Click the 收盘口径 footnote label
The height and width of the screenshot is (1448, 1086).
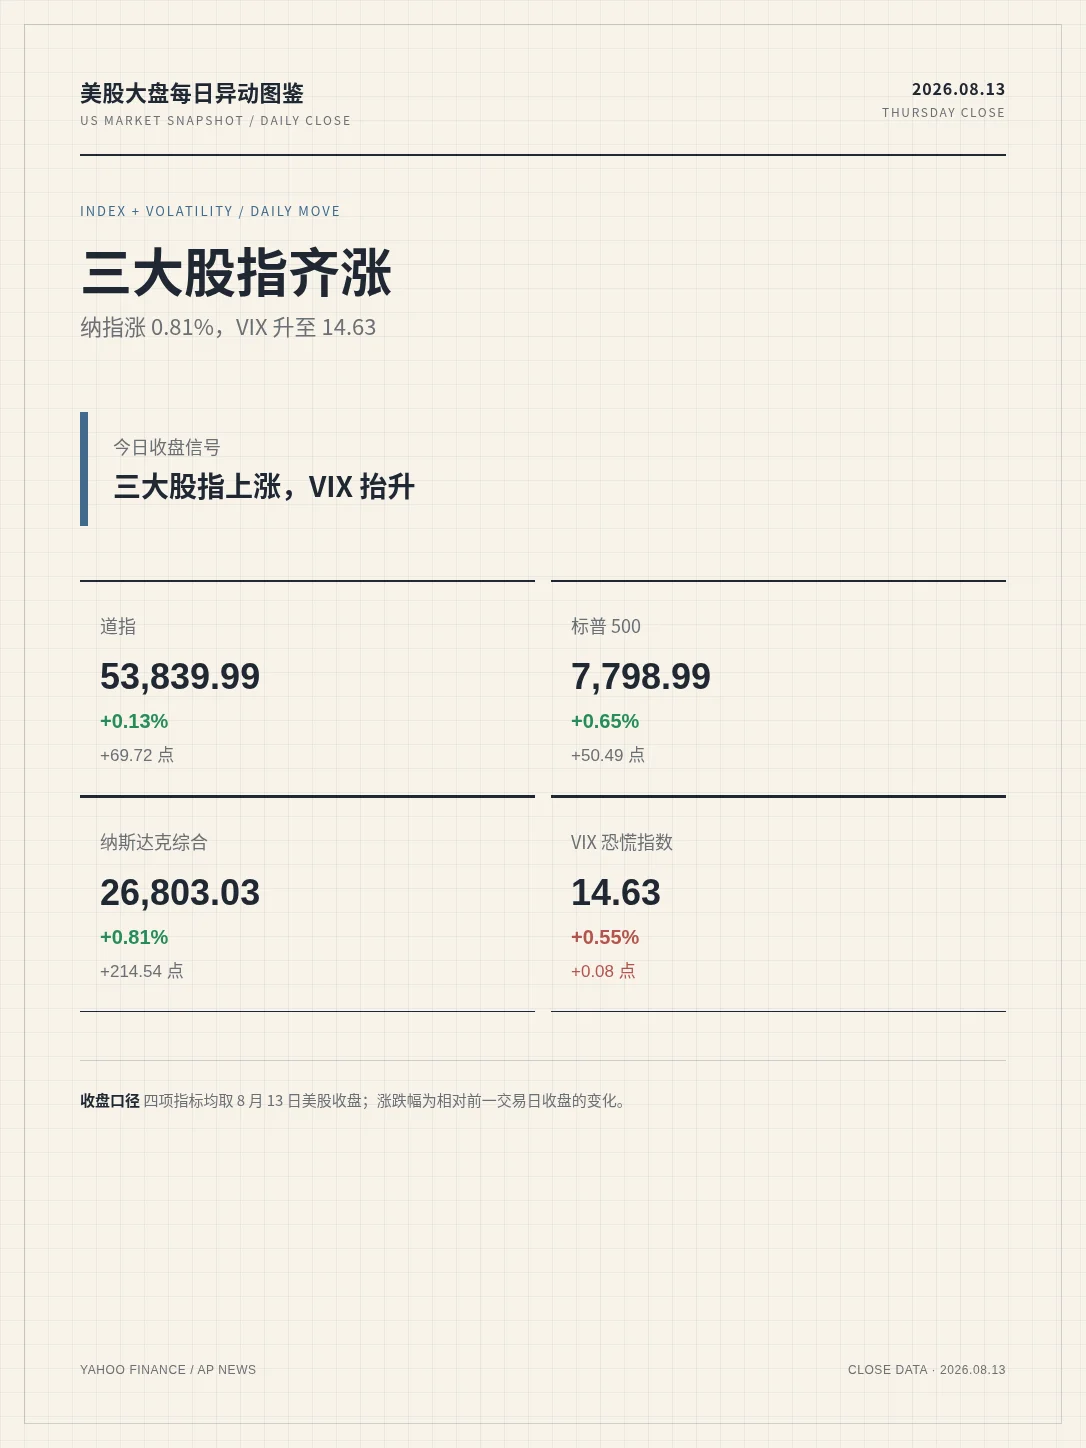pos(110,1100)
